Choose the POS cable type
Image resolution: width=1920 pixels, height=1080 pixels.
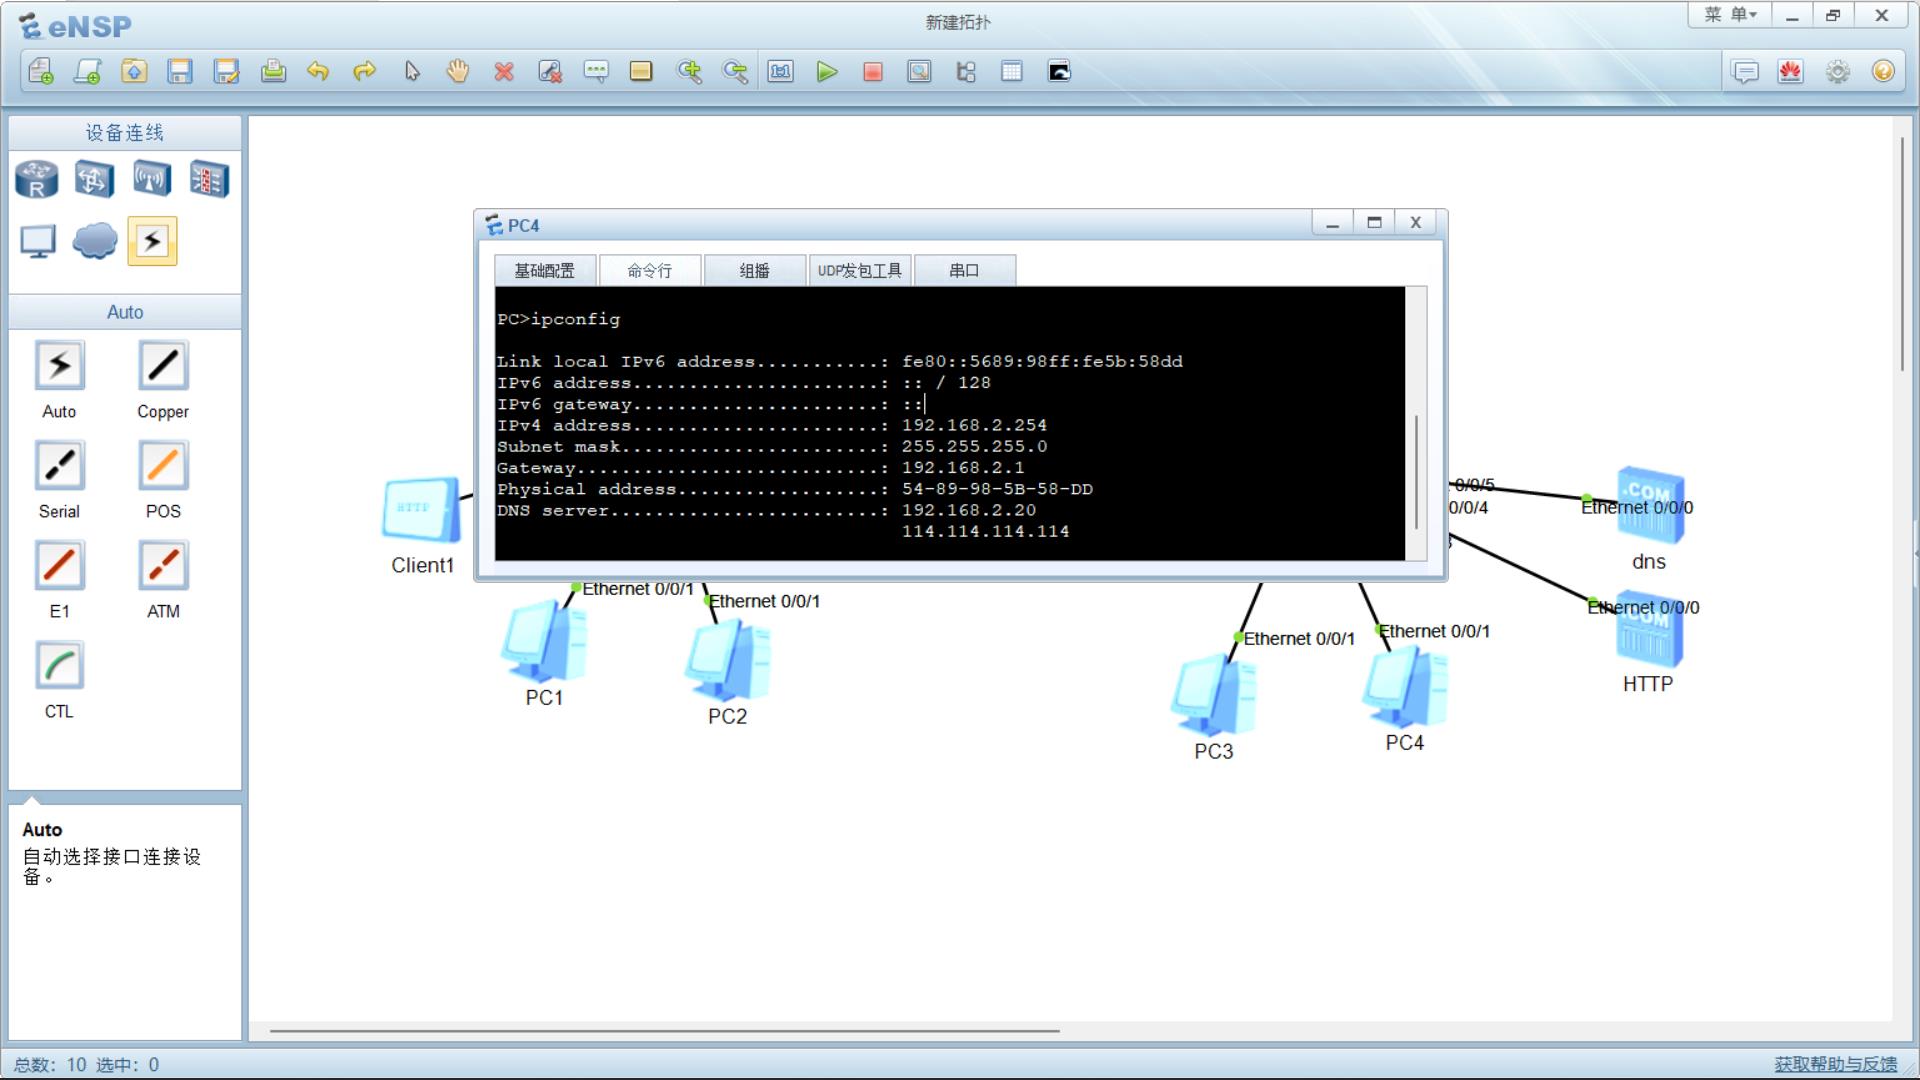point(163,466)
